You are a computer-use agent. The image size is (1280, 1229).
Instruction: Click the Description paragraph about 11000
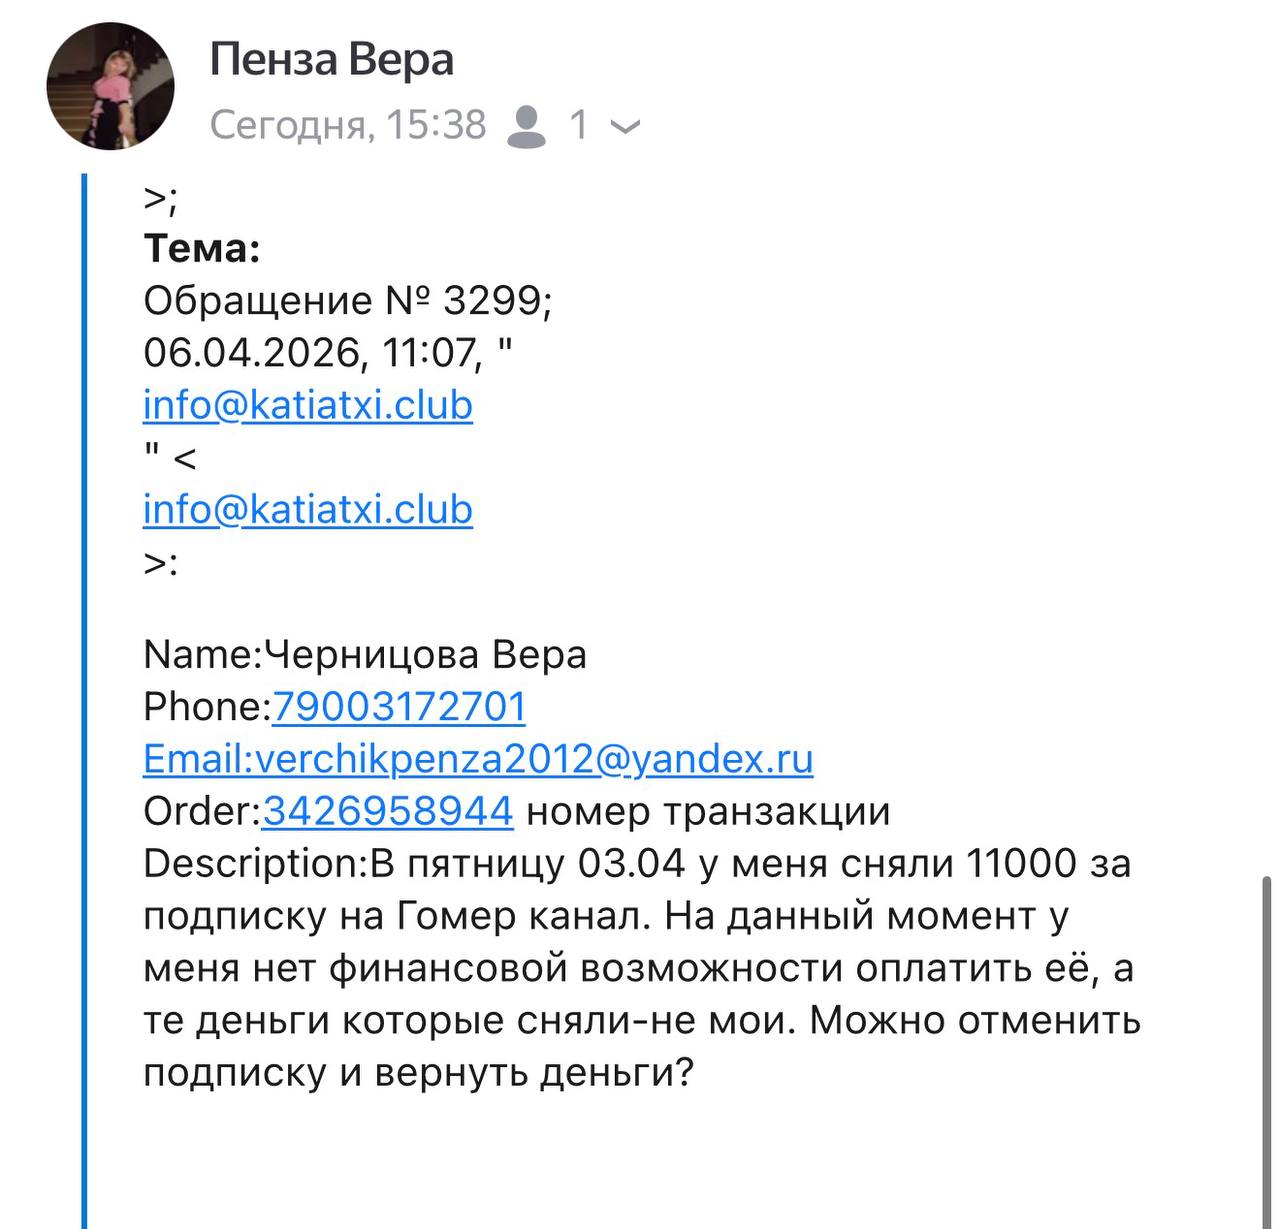point(640,915)
